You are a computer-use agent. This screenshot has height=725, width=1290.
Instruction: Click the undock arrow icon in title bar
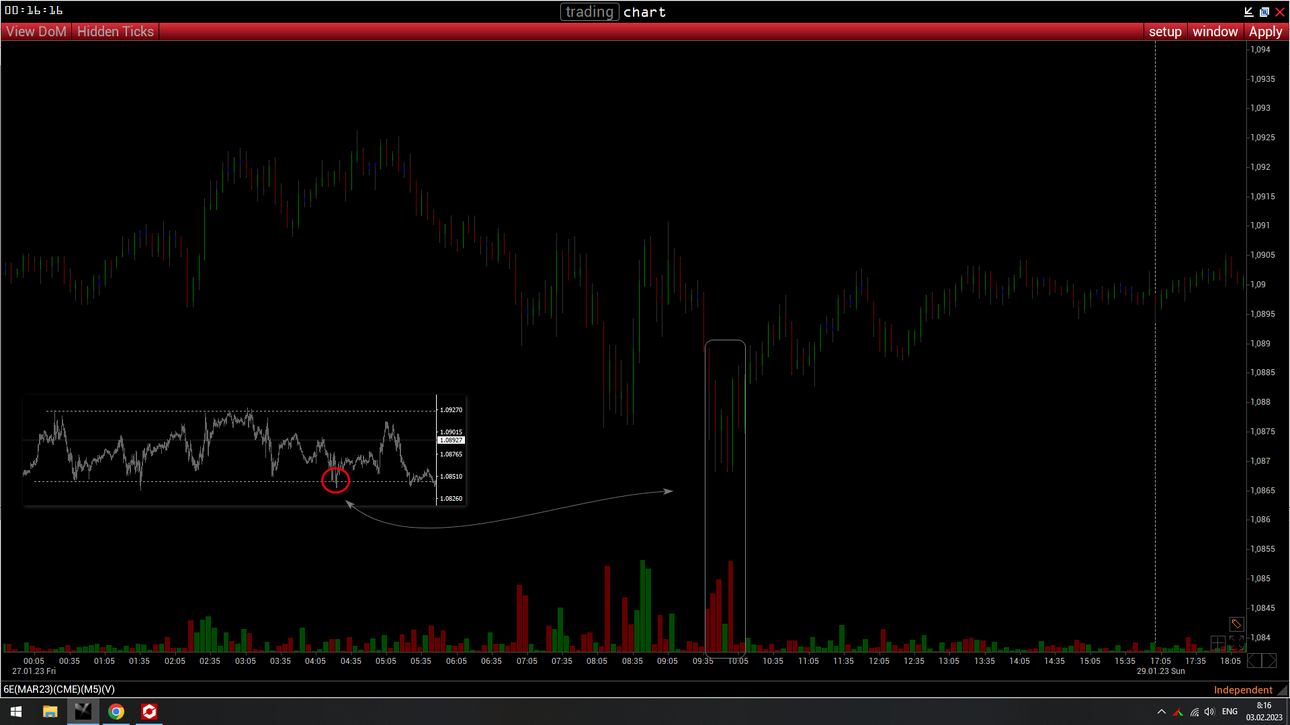pyautogui.click(x=1249, y=12)
